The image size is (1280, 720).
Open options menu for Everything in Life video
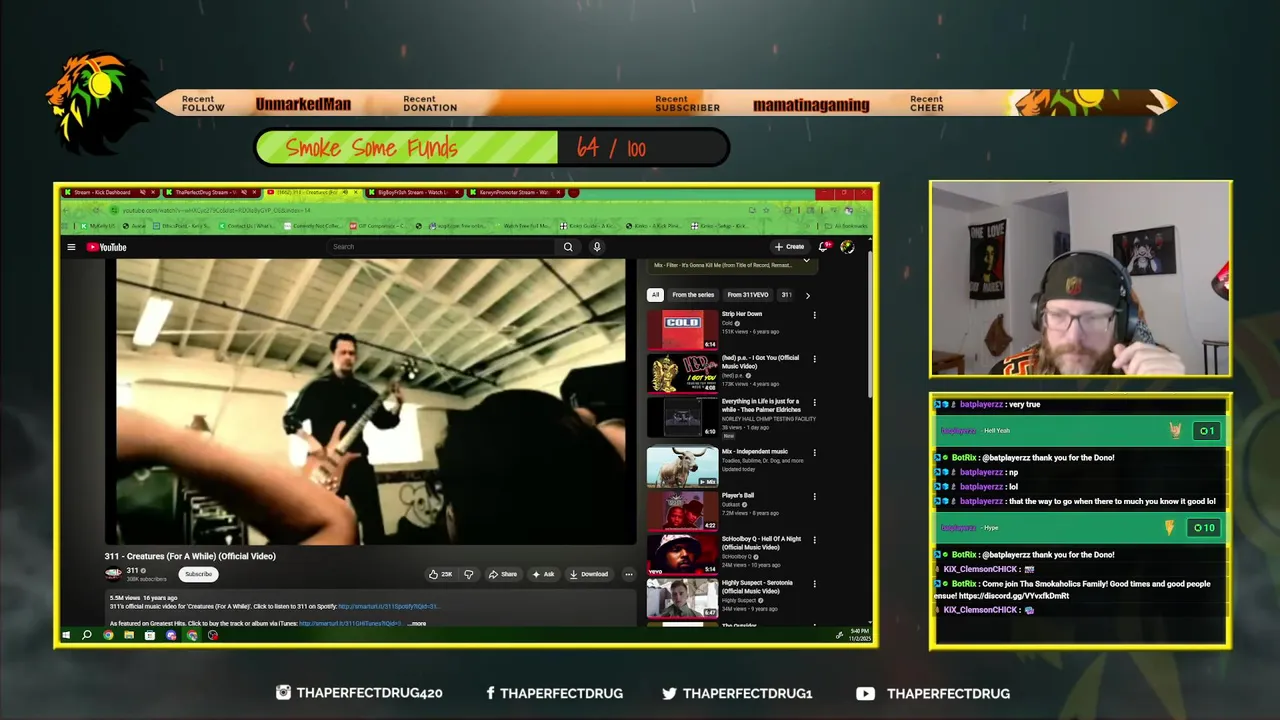[814, 403]
